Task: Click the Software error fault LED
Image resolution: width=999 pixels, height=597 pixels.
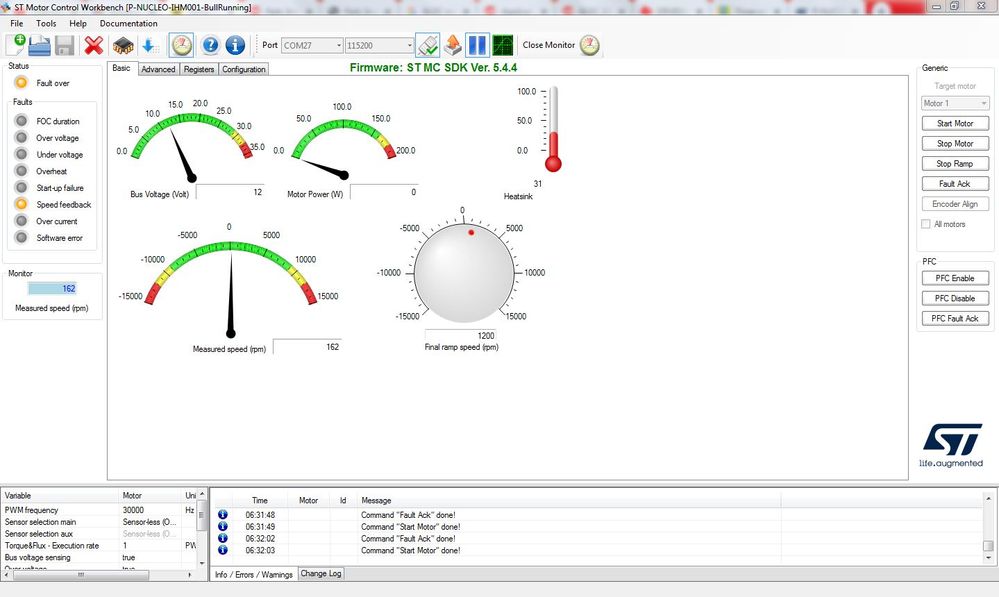Action: tap(21, 237)
